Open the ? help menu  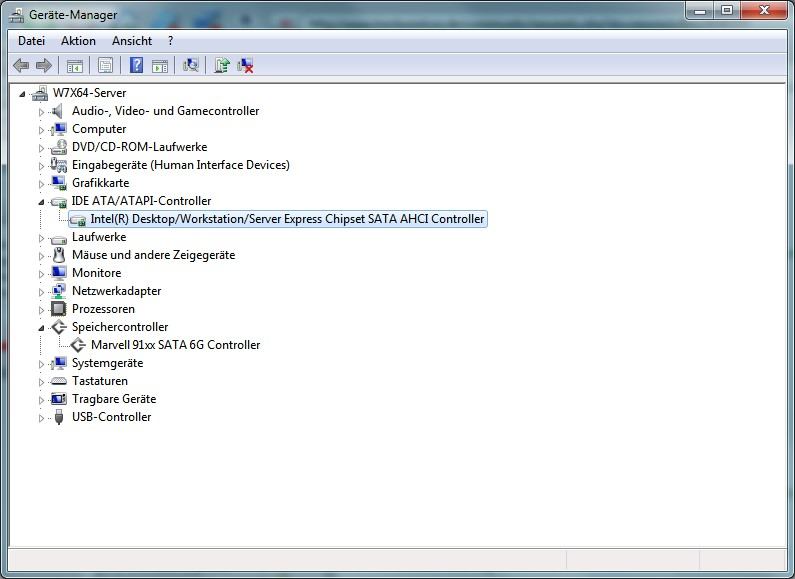point(170,41)
